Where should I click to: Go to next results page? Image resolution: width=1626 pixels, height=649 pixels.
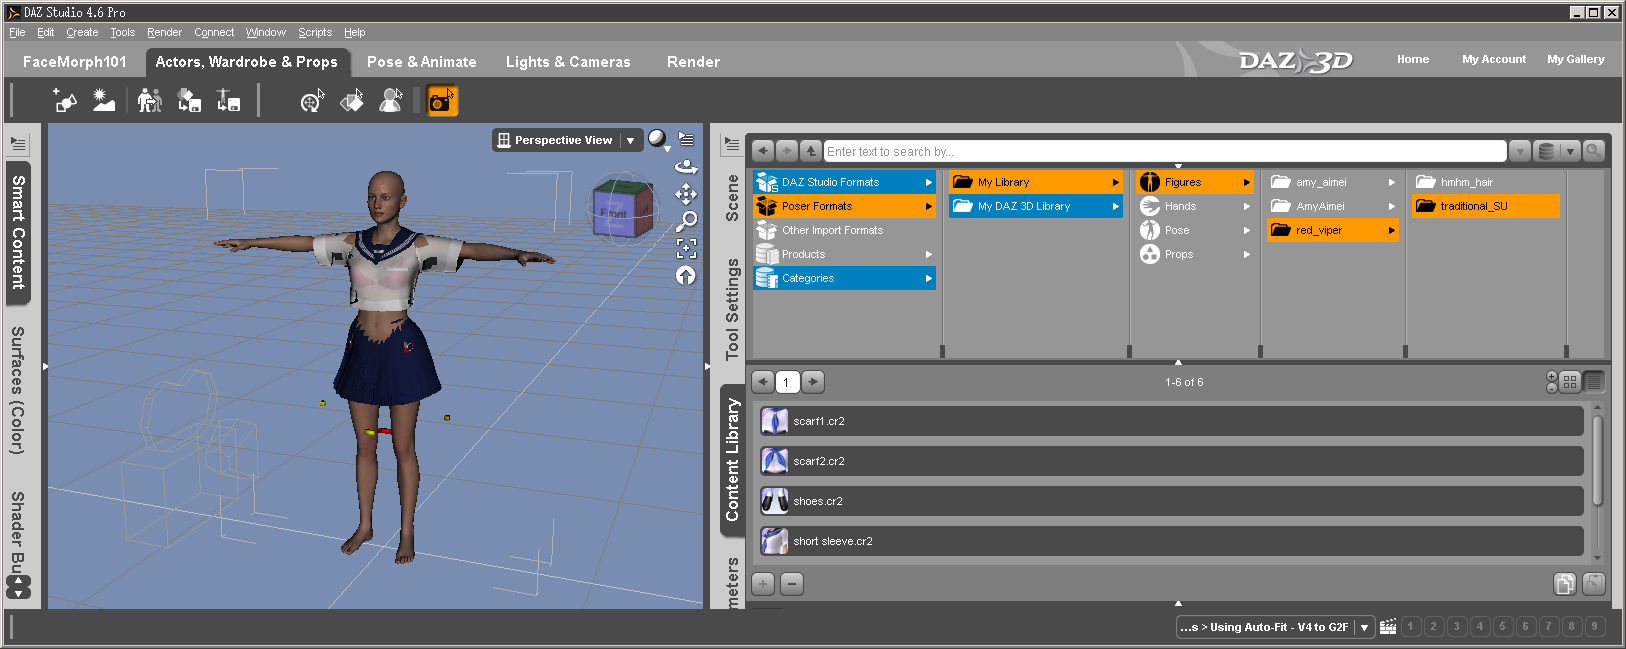(813, 381)
